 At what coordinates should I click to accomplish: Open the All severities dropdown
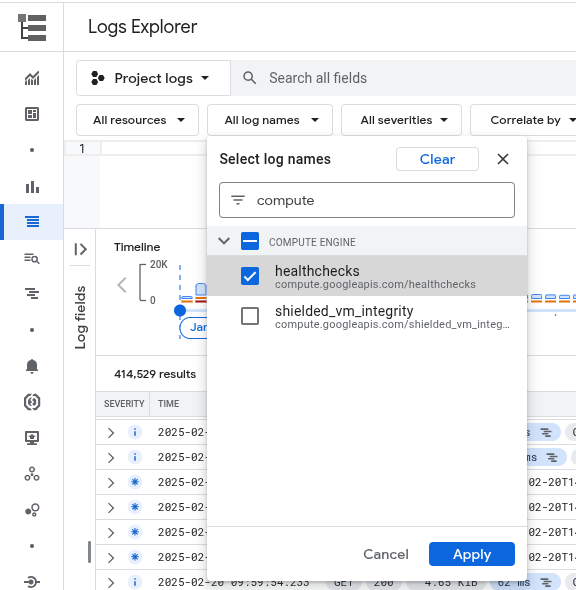pyautogui.click(x=401, y=120)
